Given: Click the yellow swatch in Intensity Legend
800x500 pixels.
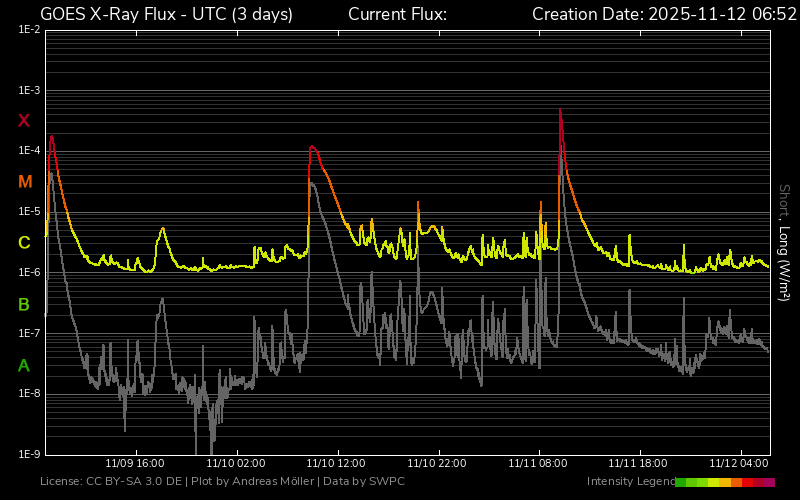Looking at the screenshot, I should pyautogui.click(x=714, y=482).
